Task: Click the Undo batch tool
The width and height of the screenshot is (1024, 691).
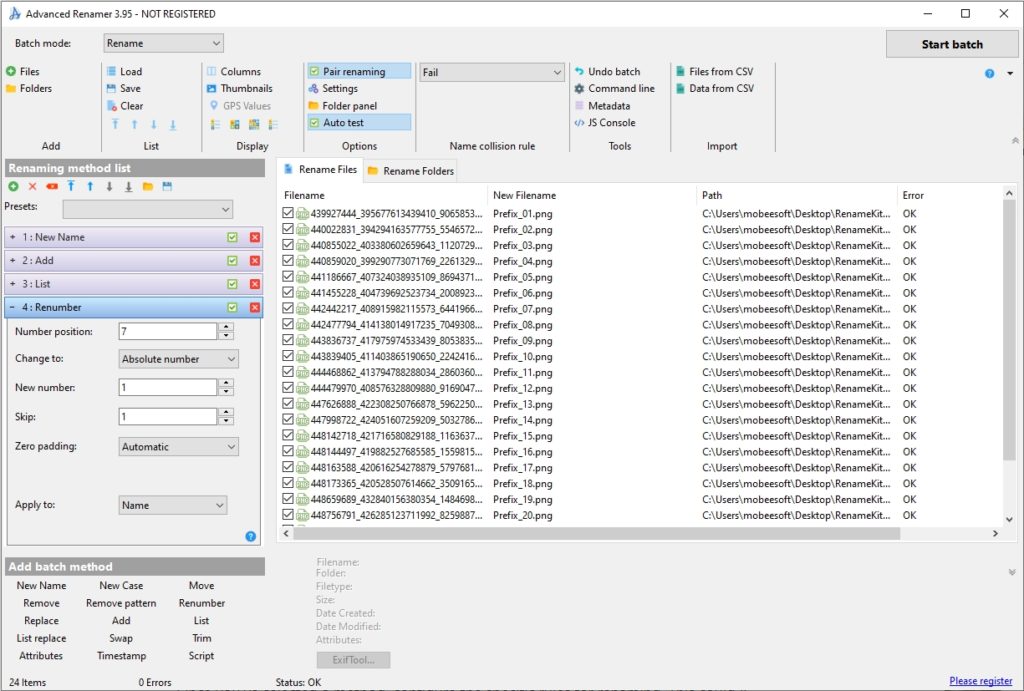Action: coord(612,71)
